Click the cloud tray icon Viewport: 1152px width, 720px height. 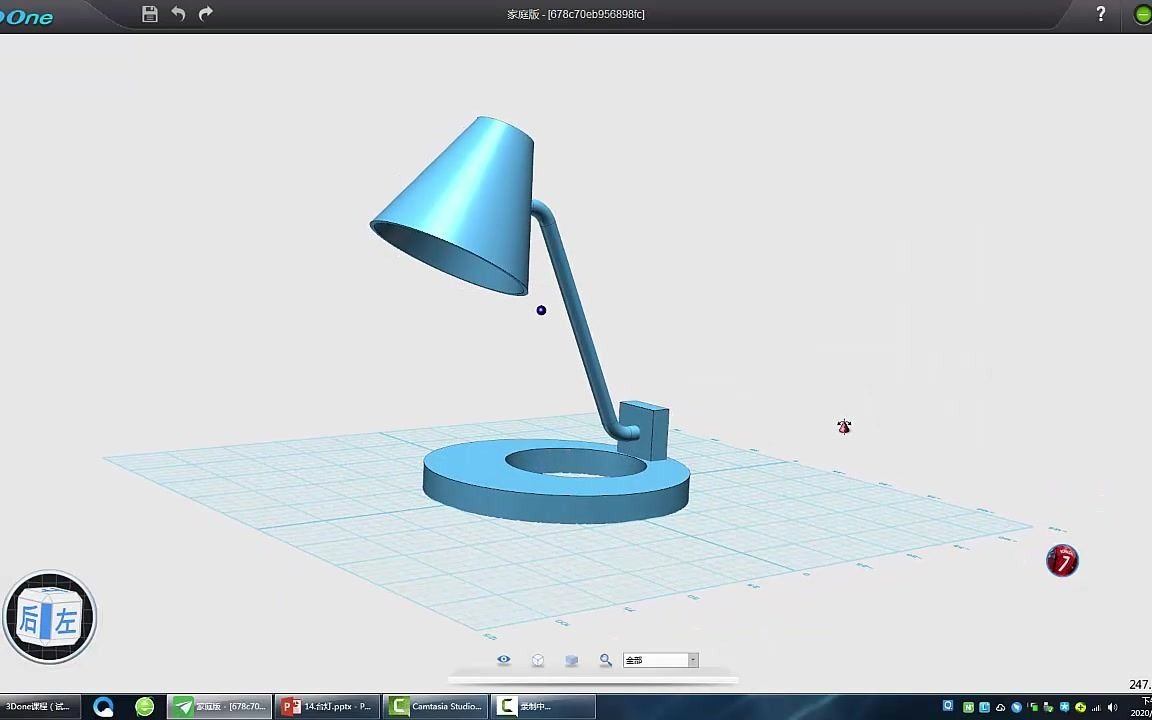pos(1001,708)
